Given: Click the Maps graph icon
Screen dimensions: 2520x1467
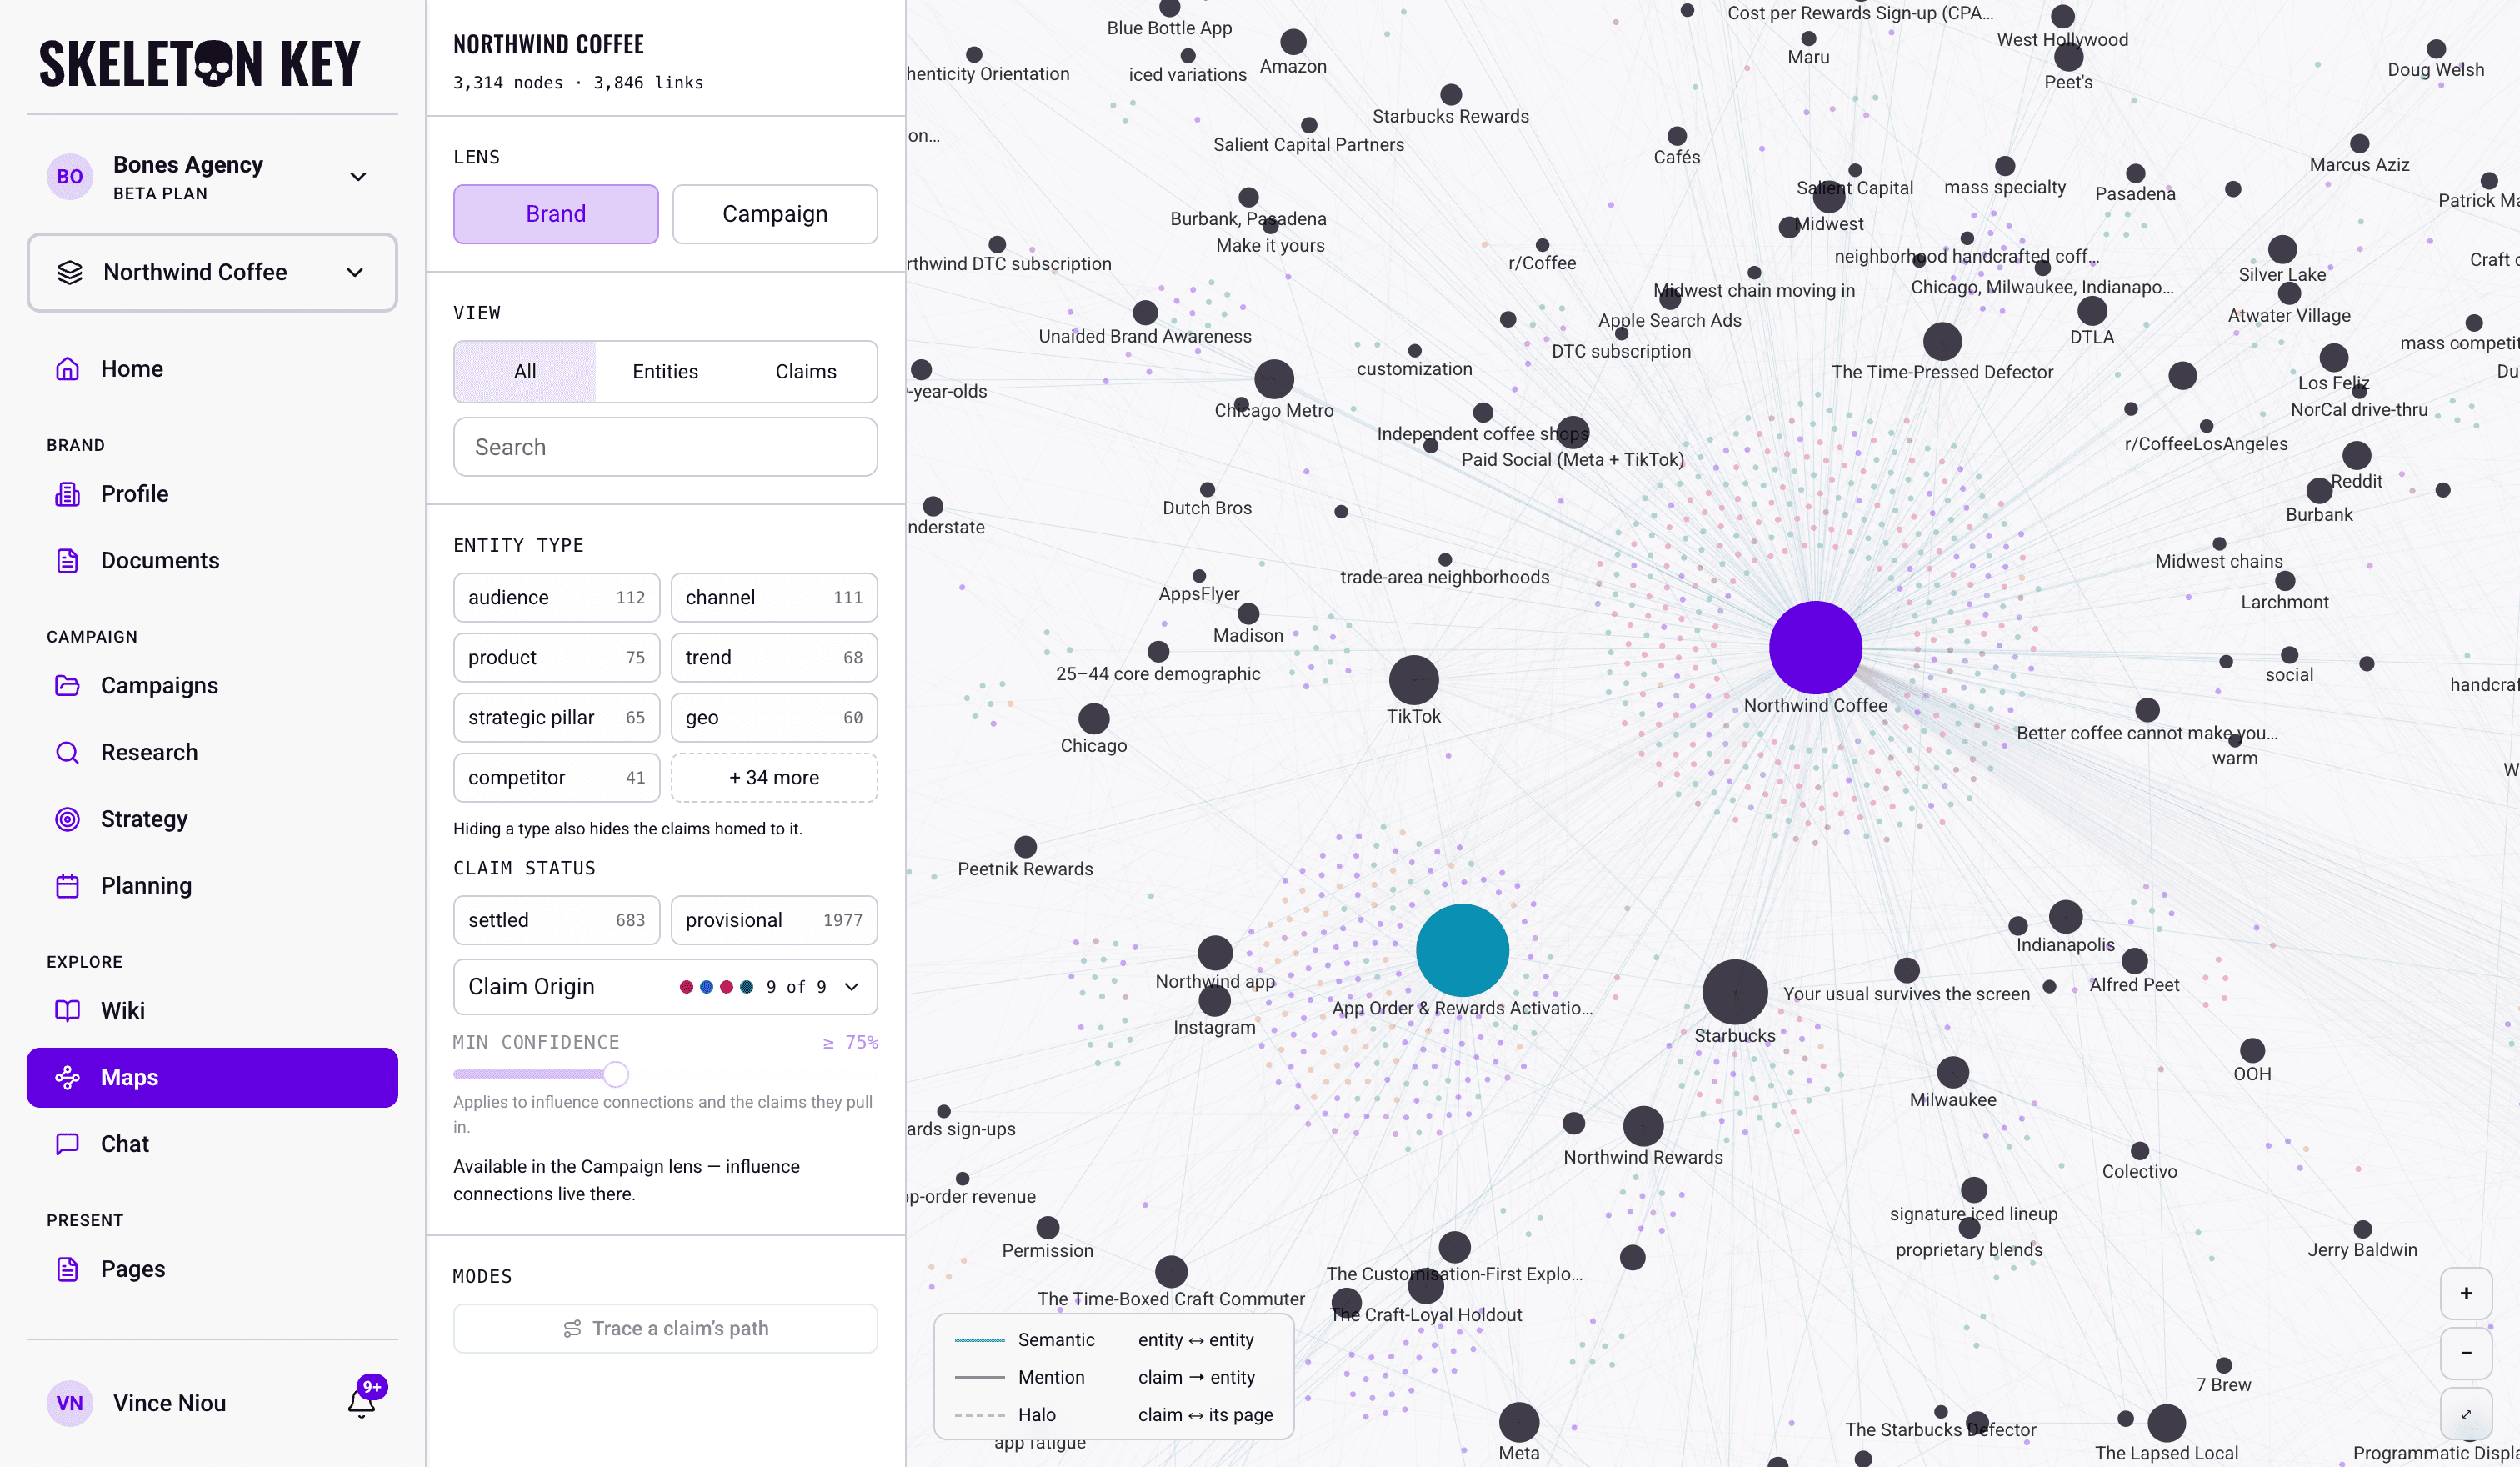Looking at the screenshot, I should (67, 1077).
